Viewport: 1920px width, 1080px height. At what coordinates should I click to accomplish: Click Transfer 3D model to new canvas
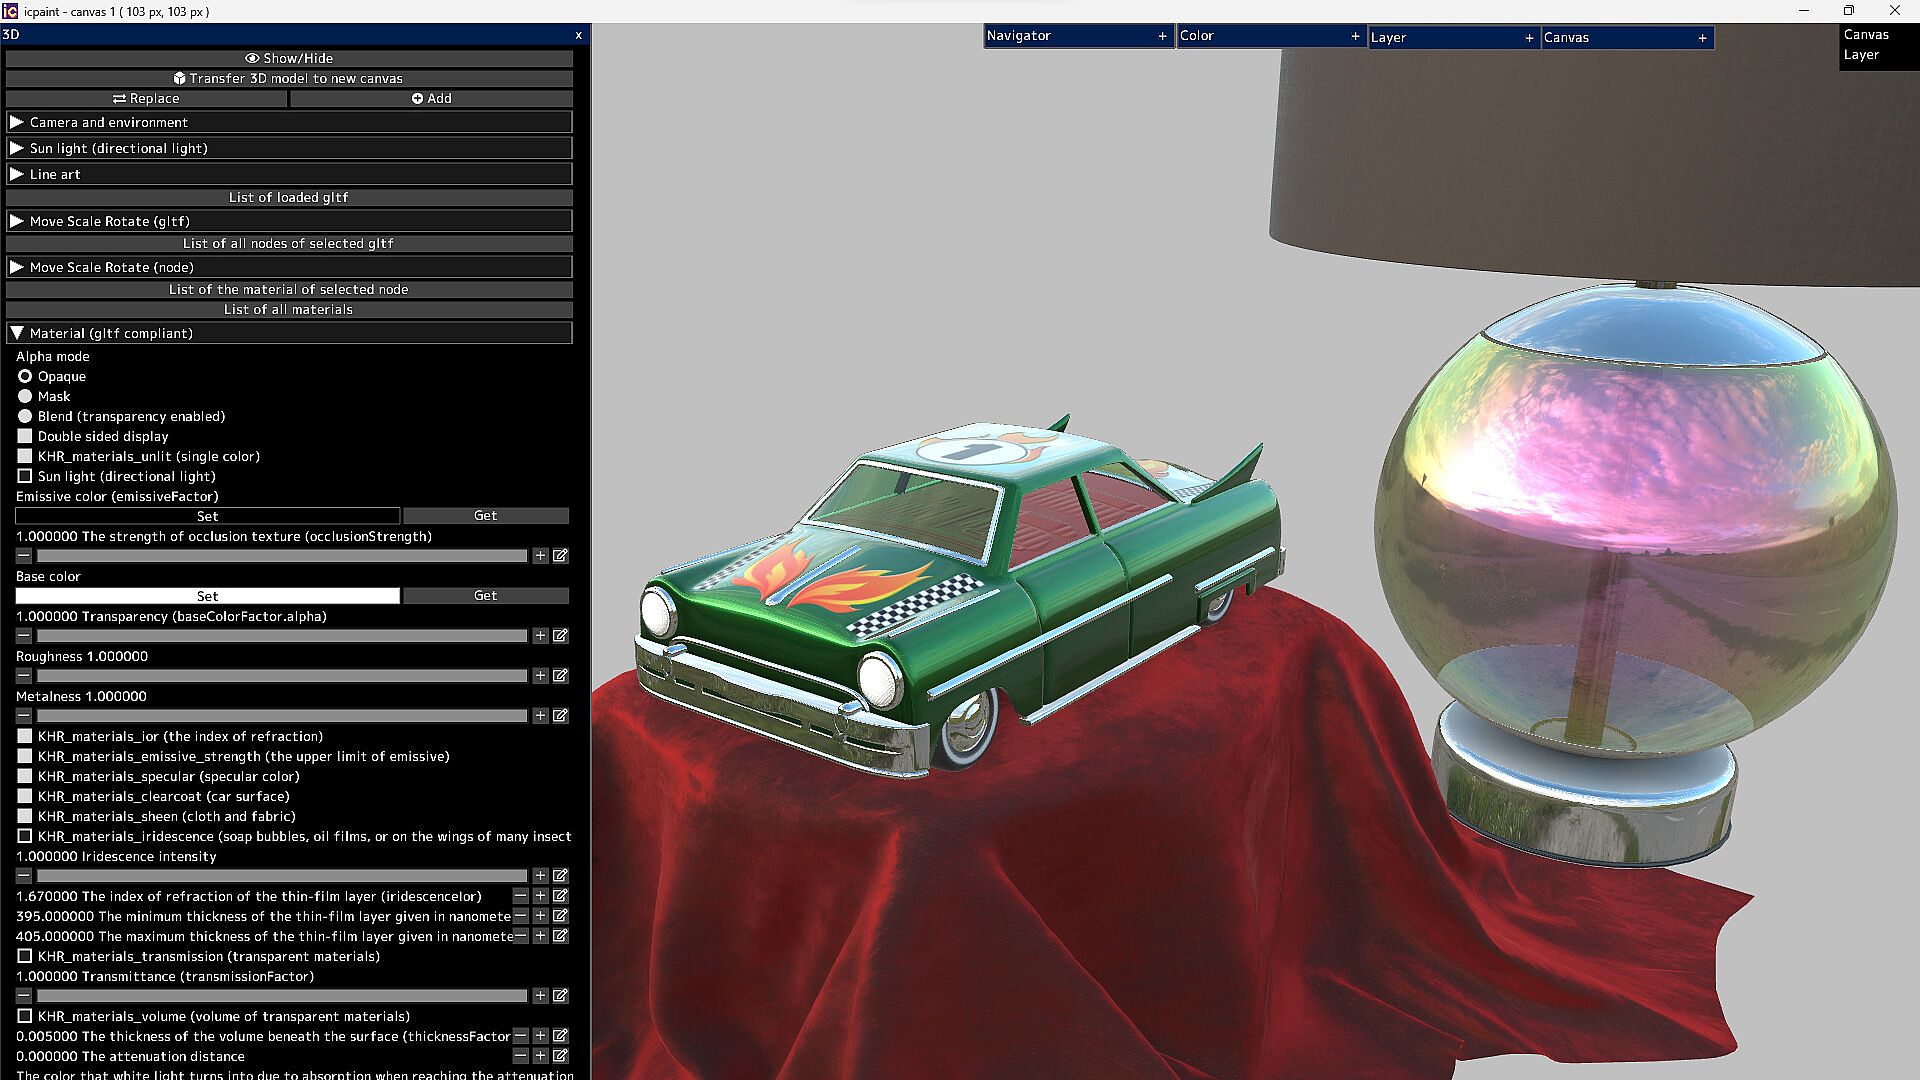coord(289,78)
